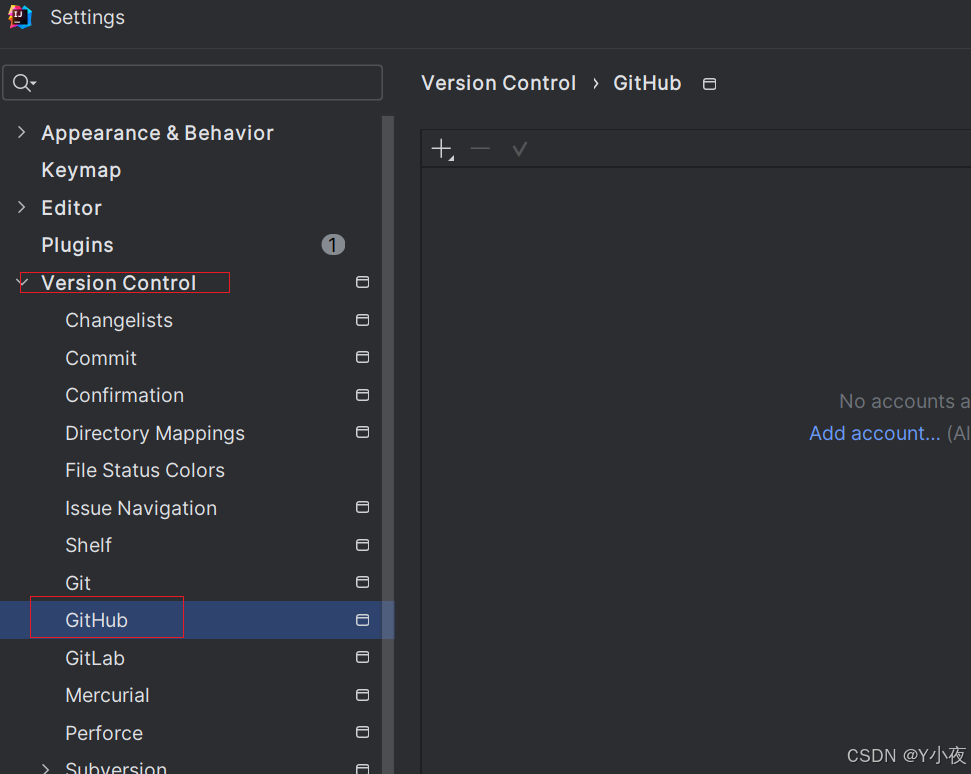Click the Appearance & Behavior label

point(157,133)
